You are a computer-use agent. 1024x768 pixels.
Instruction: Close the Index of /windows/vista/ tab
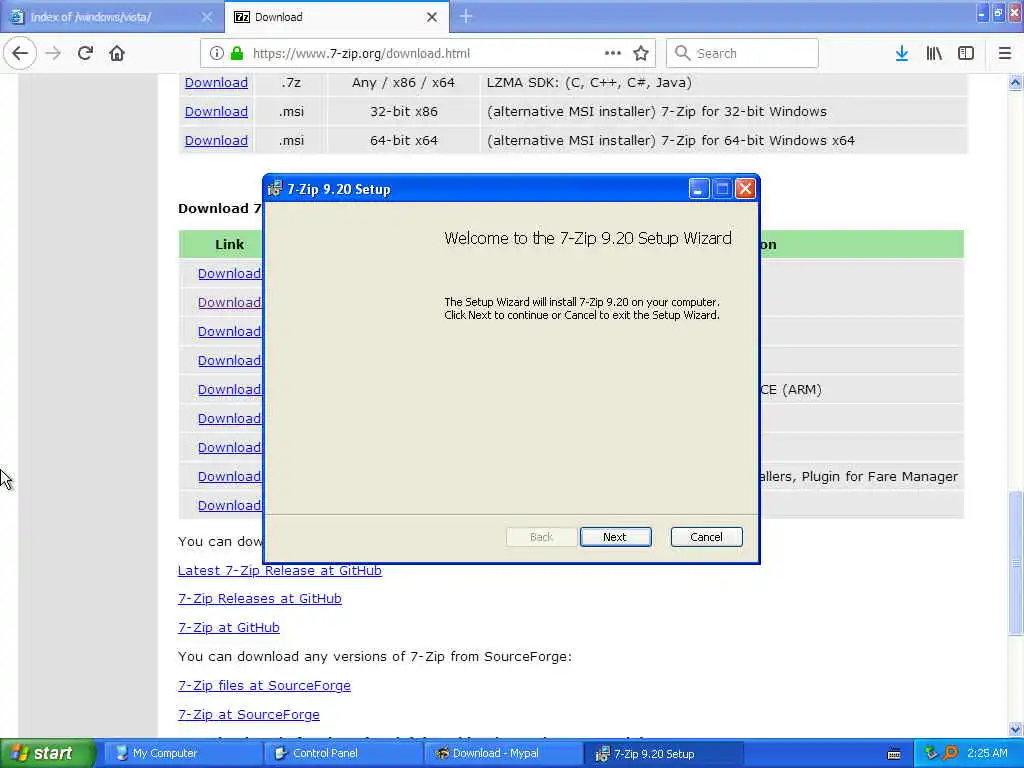(206, 17)
